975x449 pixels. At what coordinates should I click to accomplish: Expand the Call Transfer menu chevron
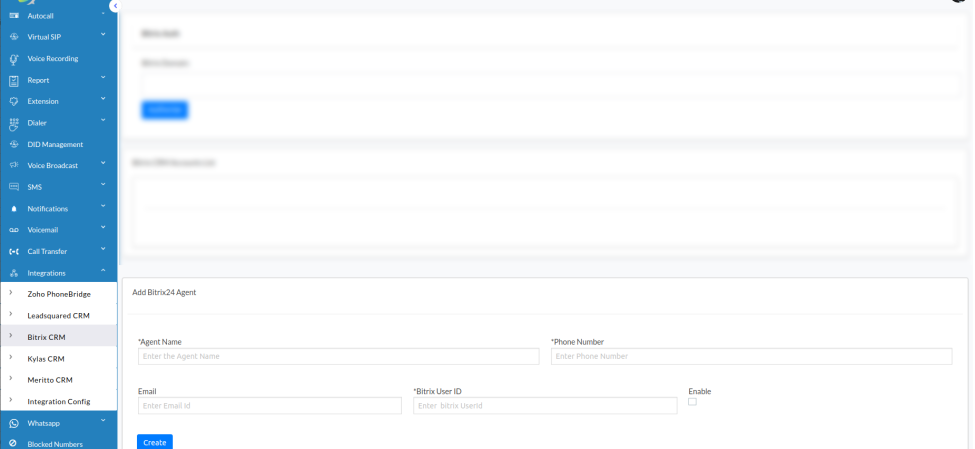103,249
